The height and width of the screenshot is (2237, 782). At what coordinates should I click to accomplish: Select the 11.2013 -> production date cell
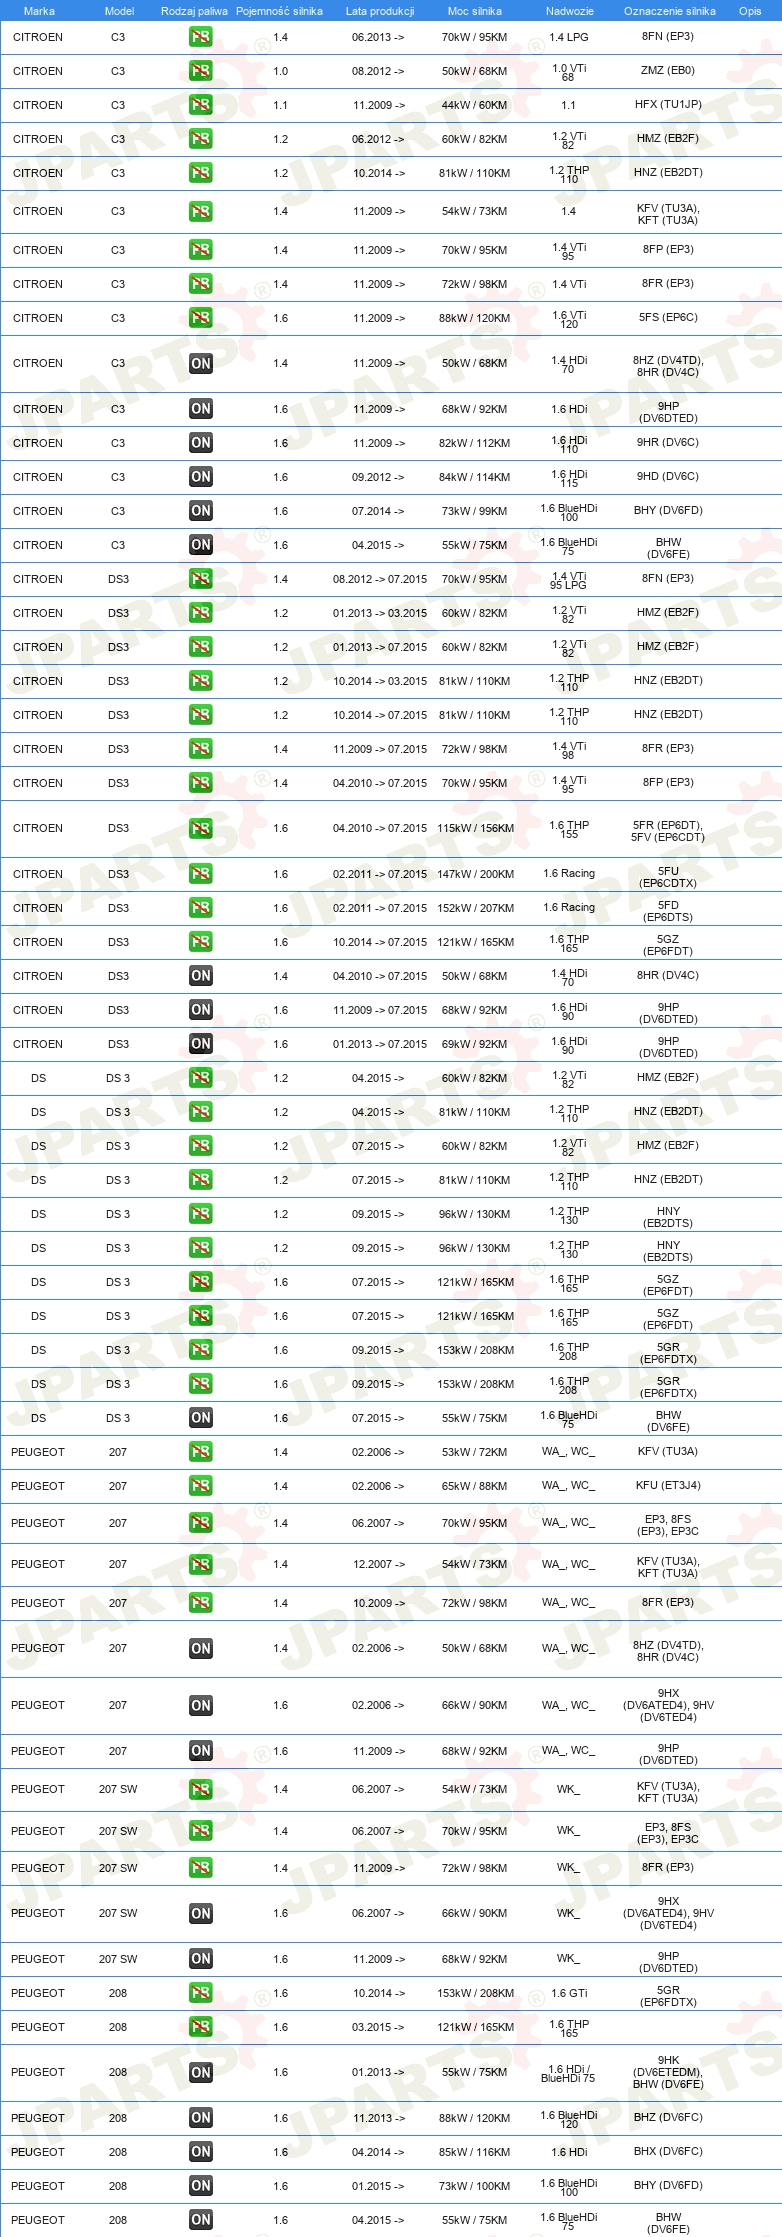[379, 2118]
